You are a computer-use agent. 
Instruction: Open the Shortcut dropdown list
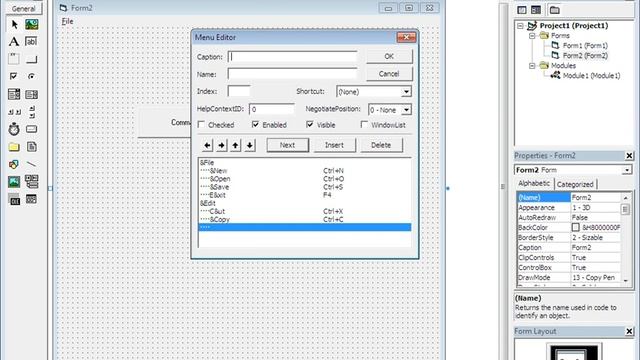click(x=406, y=91)
